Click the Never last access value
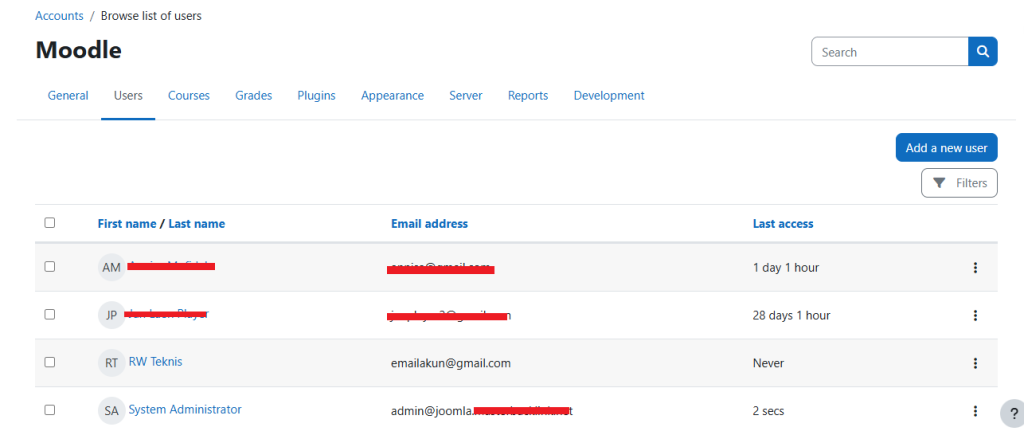The width and height of the screenshot is (1024, 435). click(x=768, y=363)
